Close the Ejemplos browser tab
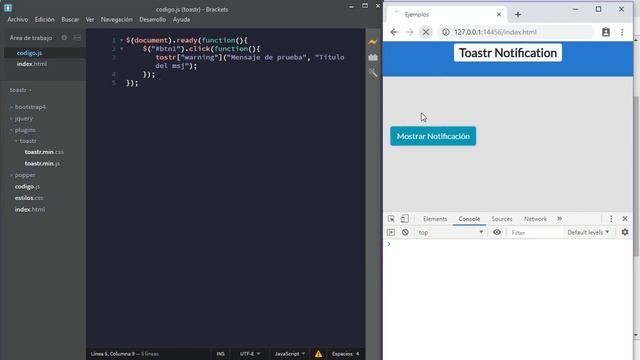 [x=499, y=14]
